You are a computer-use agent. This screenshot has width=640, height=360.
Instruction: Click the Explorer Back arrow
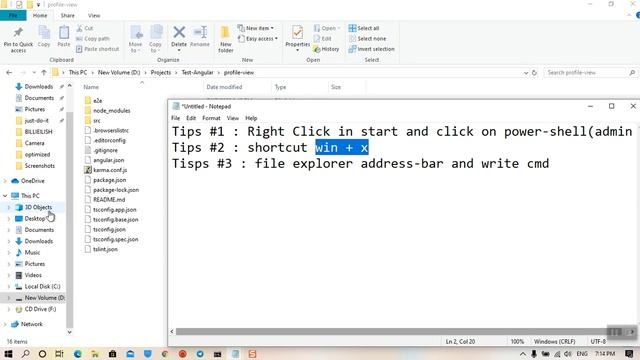[9, 72]
